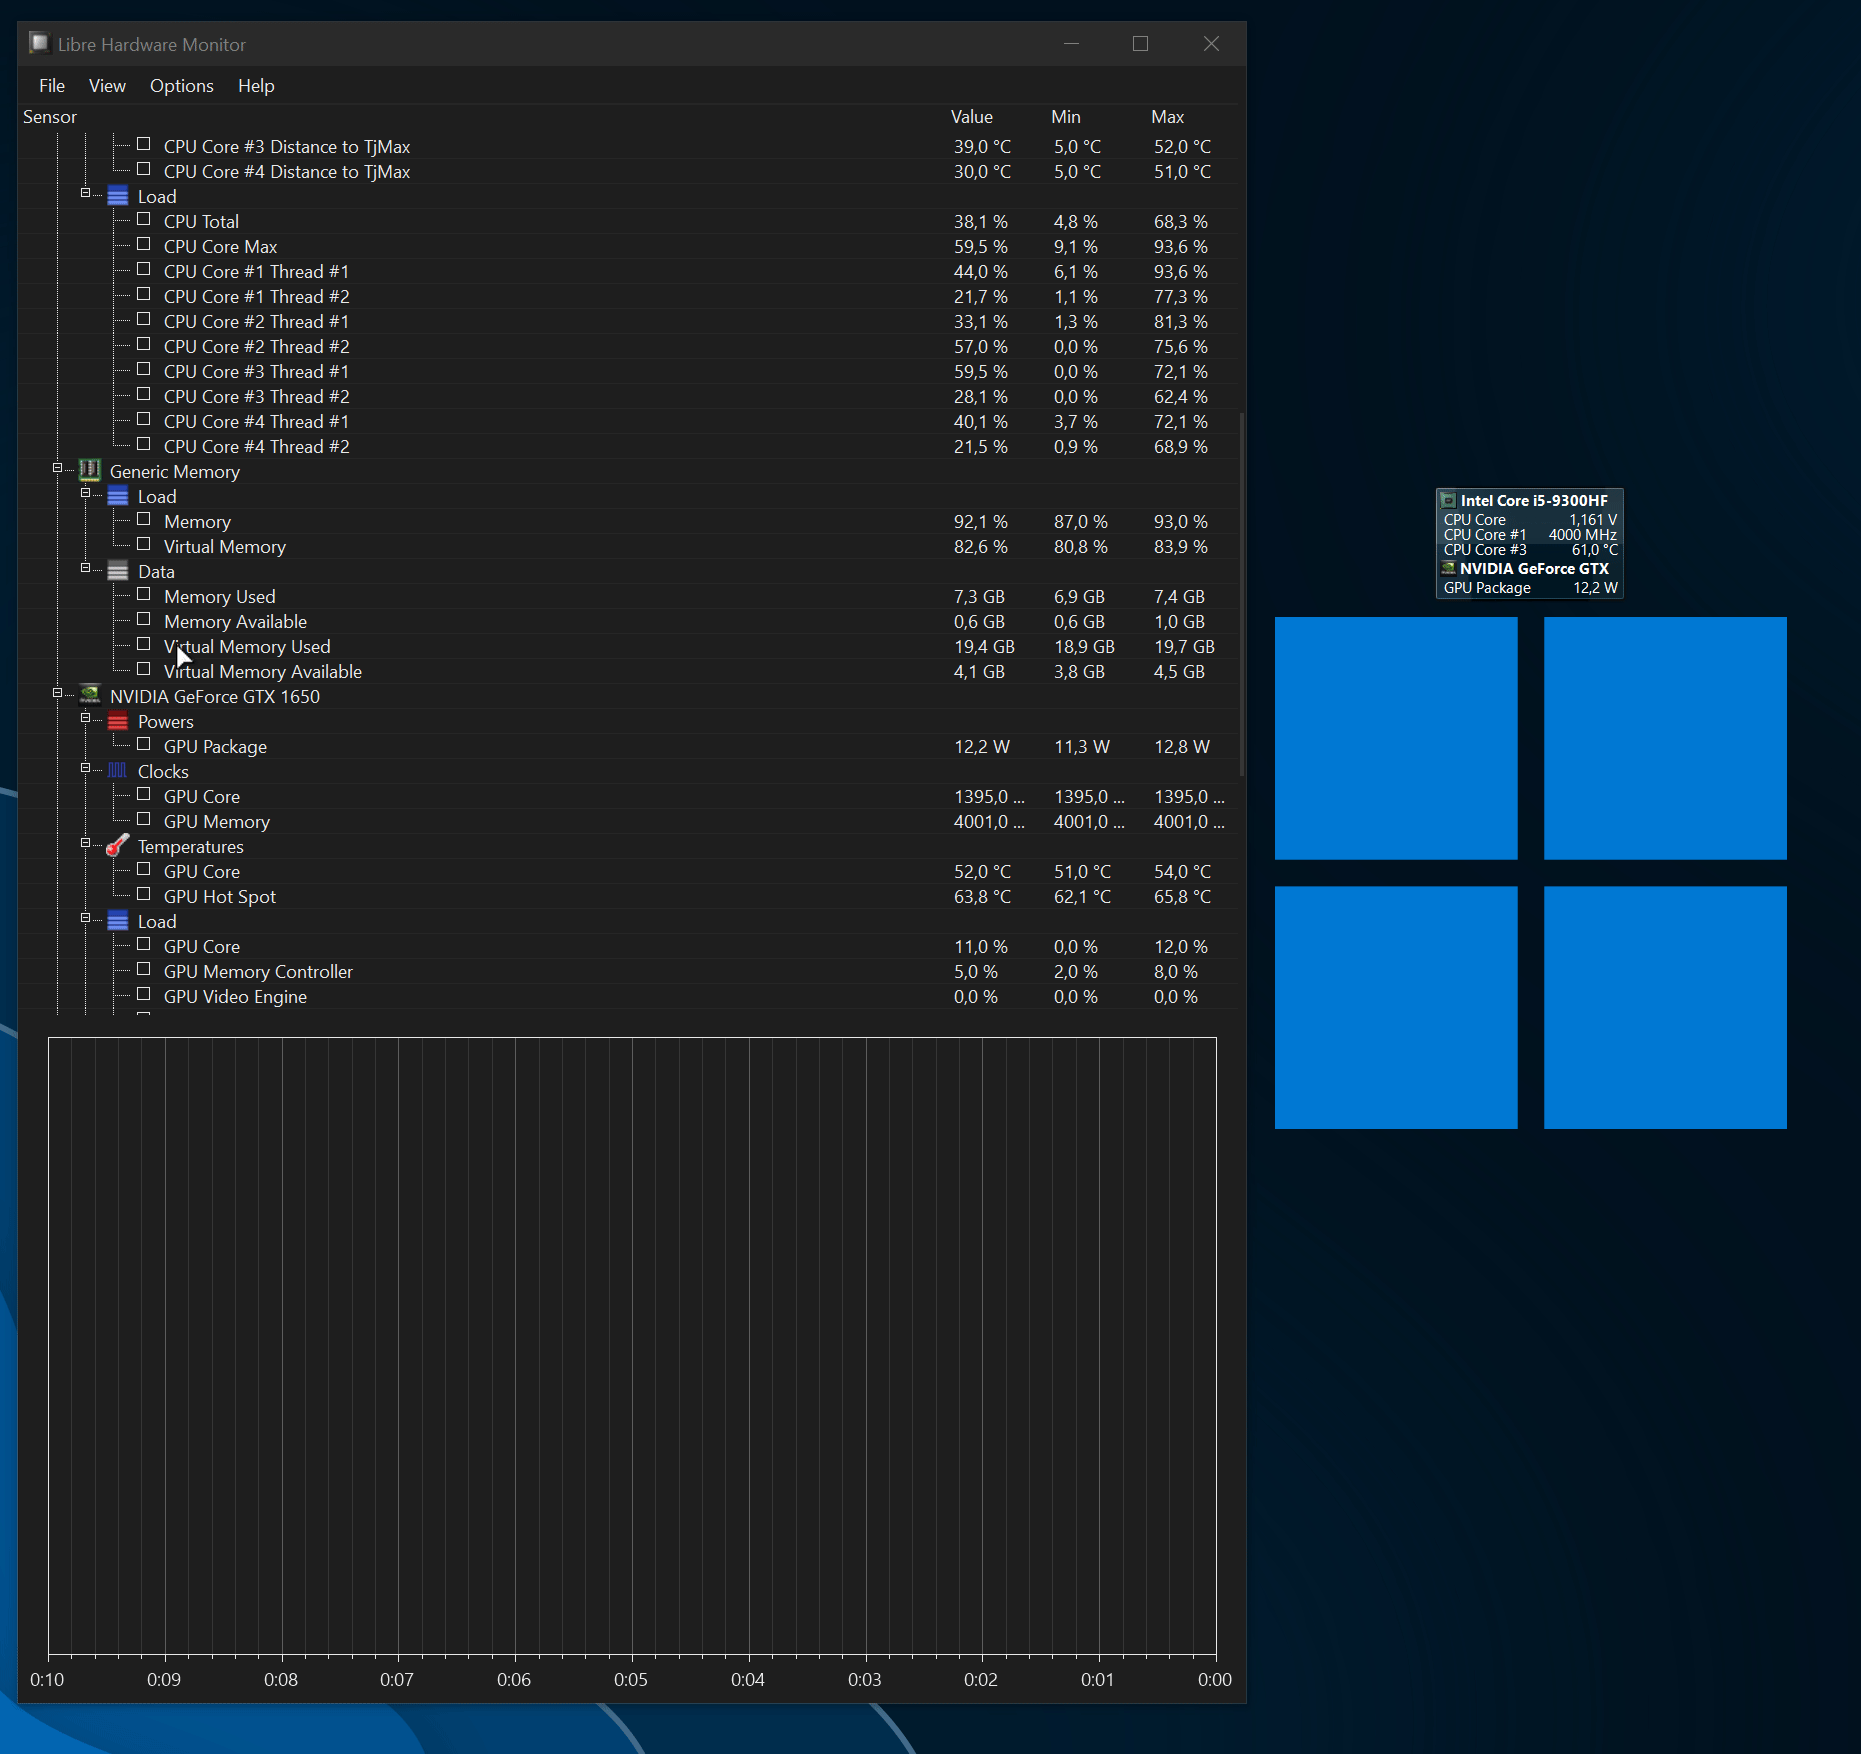1861x1754 pixels.
Task: Collapse the GPU Temperatures group
Action: [85, 843]
